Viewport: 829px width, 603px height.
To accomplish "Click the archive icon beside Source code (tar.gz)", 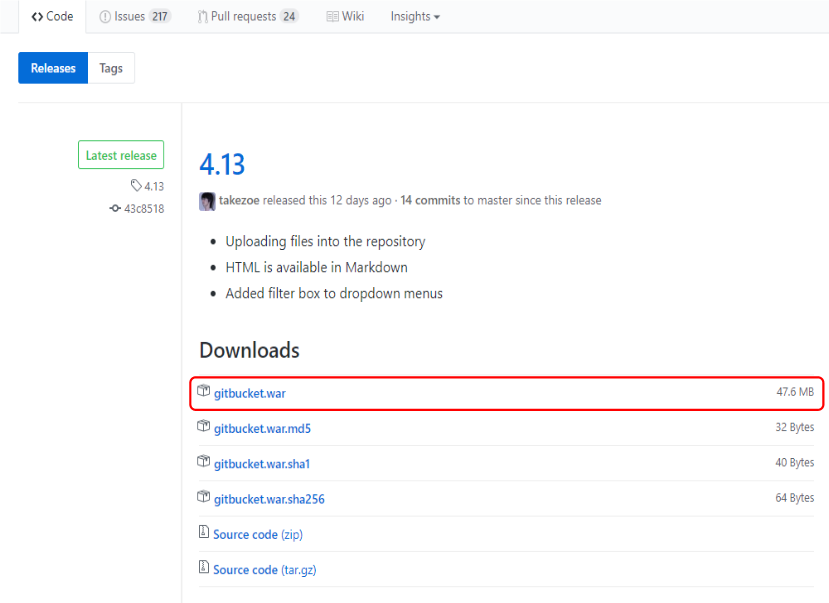I will click(x=204, y=567).
